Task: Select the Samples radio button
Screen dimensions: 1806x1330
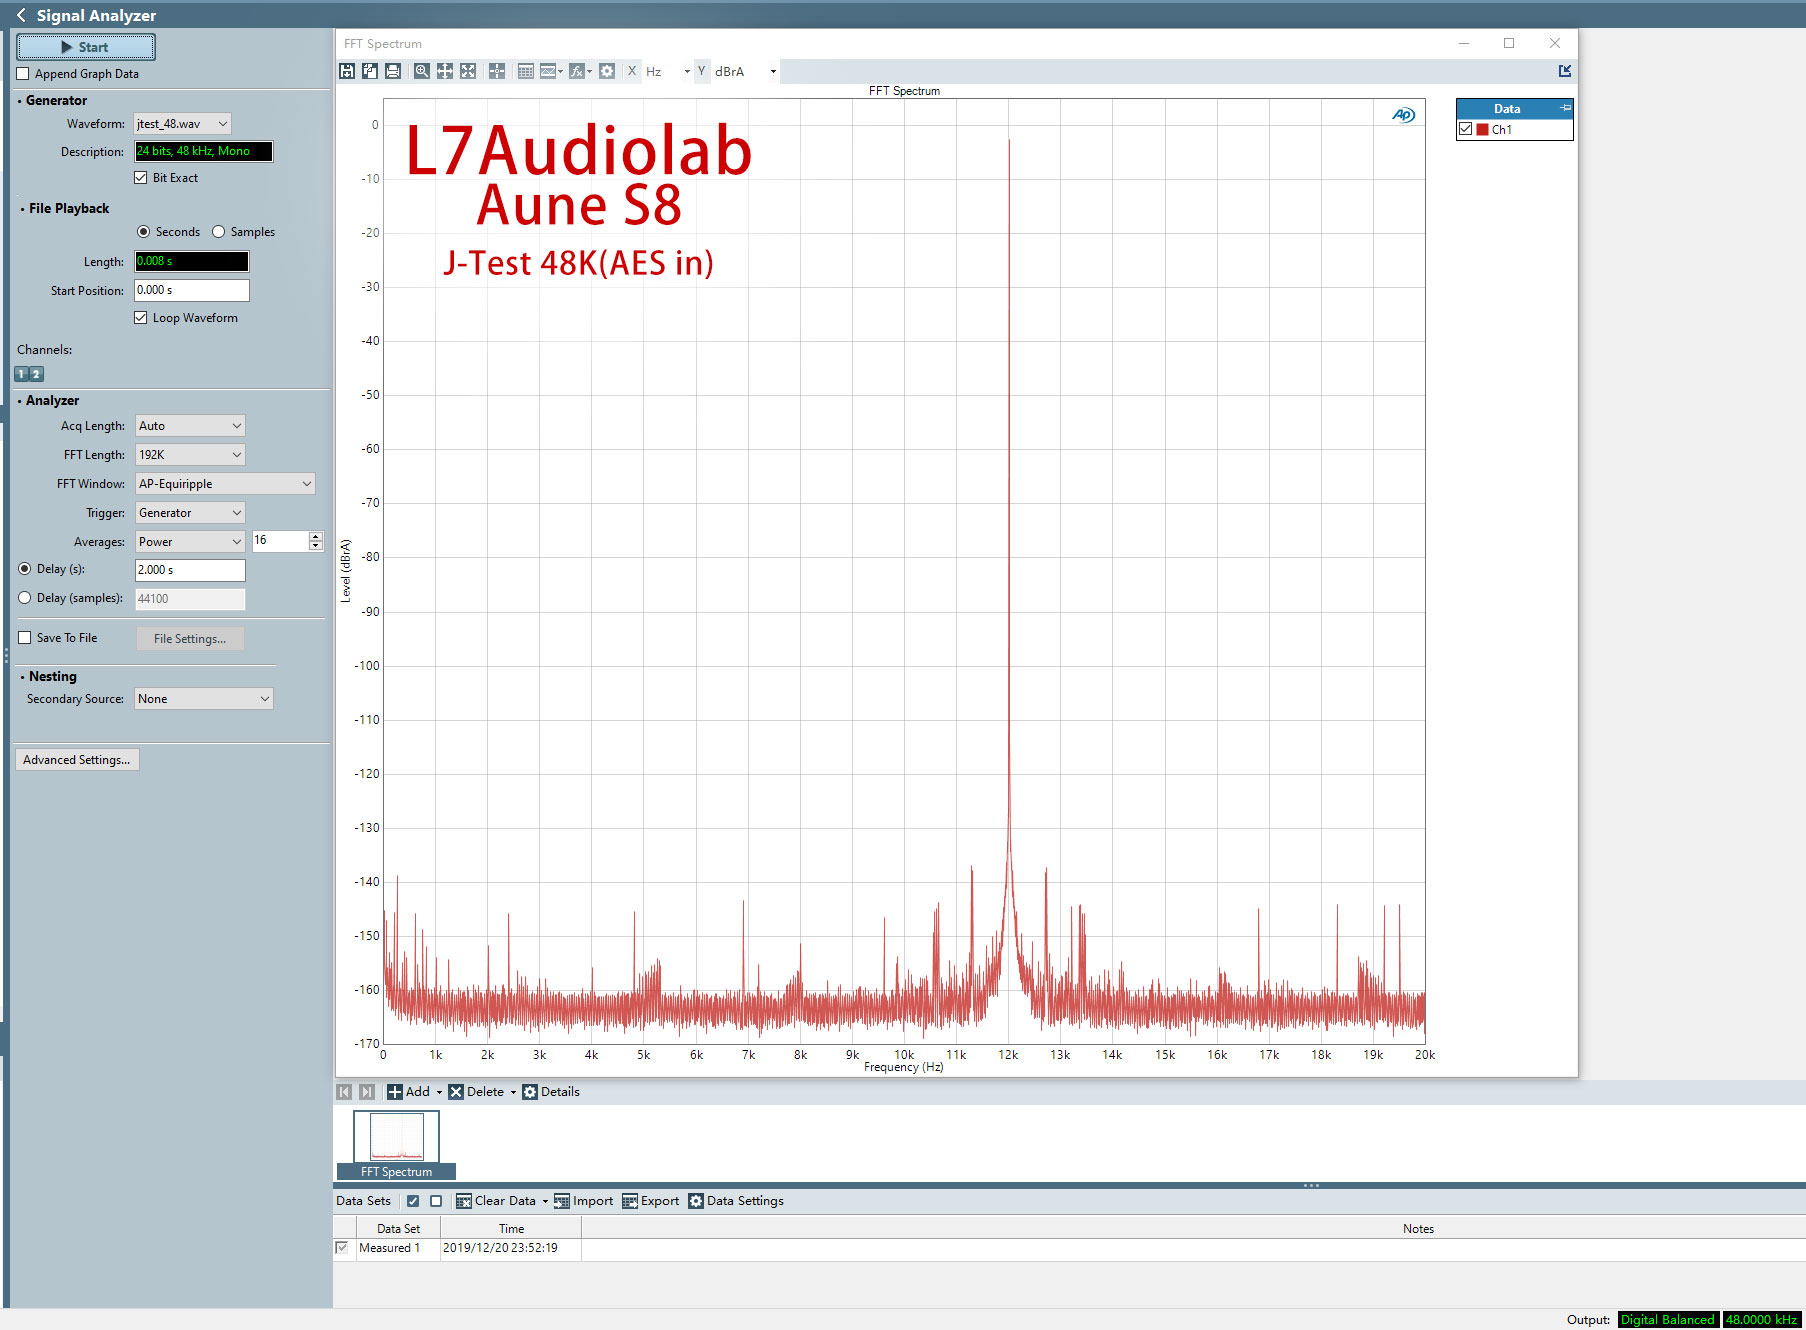Action: point(218,232)
